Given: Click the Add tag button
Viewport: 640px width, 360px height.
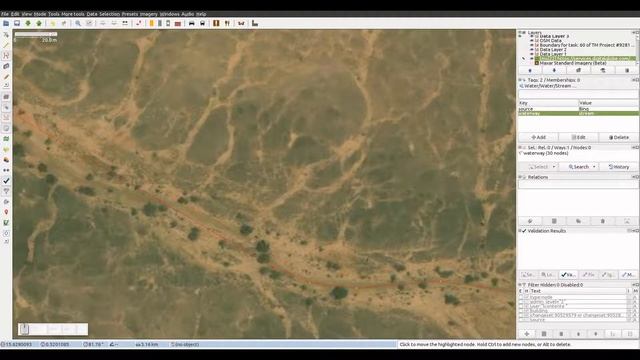Looking at the screenshot, I should point(538,138).
